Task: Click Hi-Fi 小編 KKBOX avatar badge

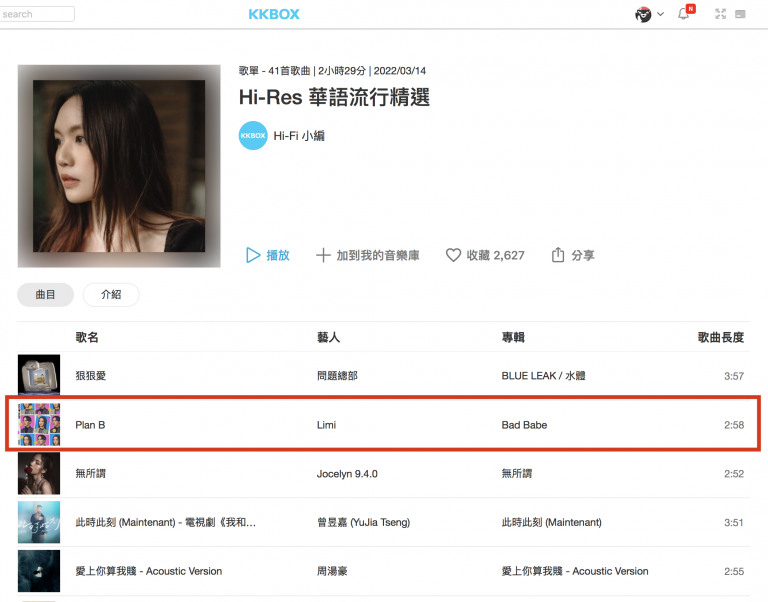Action: 253,136
